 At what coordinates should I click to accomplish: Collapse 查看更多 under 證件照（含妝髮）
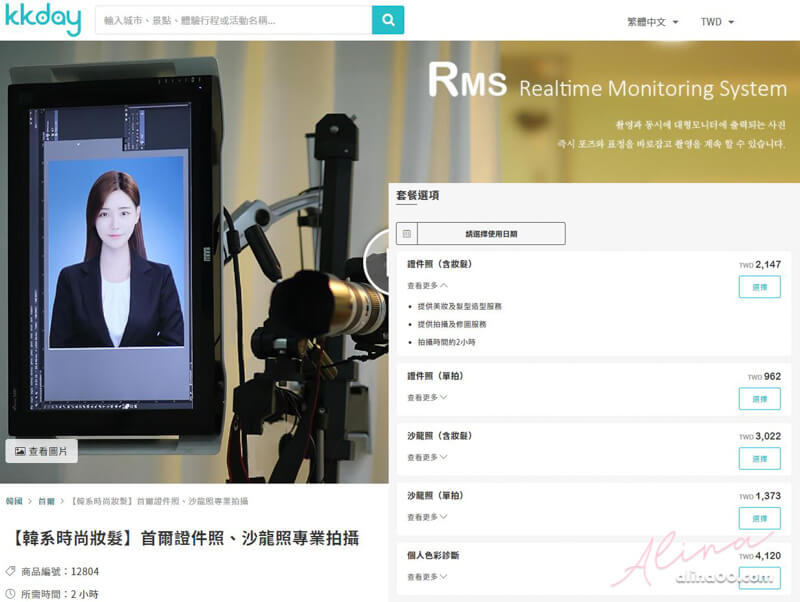pos(428,286)
